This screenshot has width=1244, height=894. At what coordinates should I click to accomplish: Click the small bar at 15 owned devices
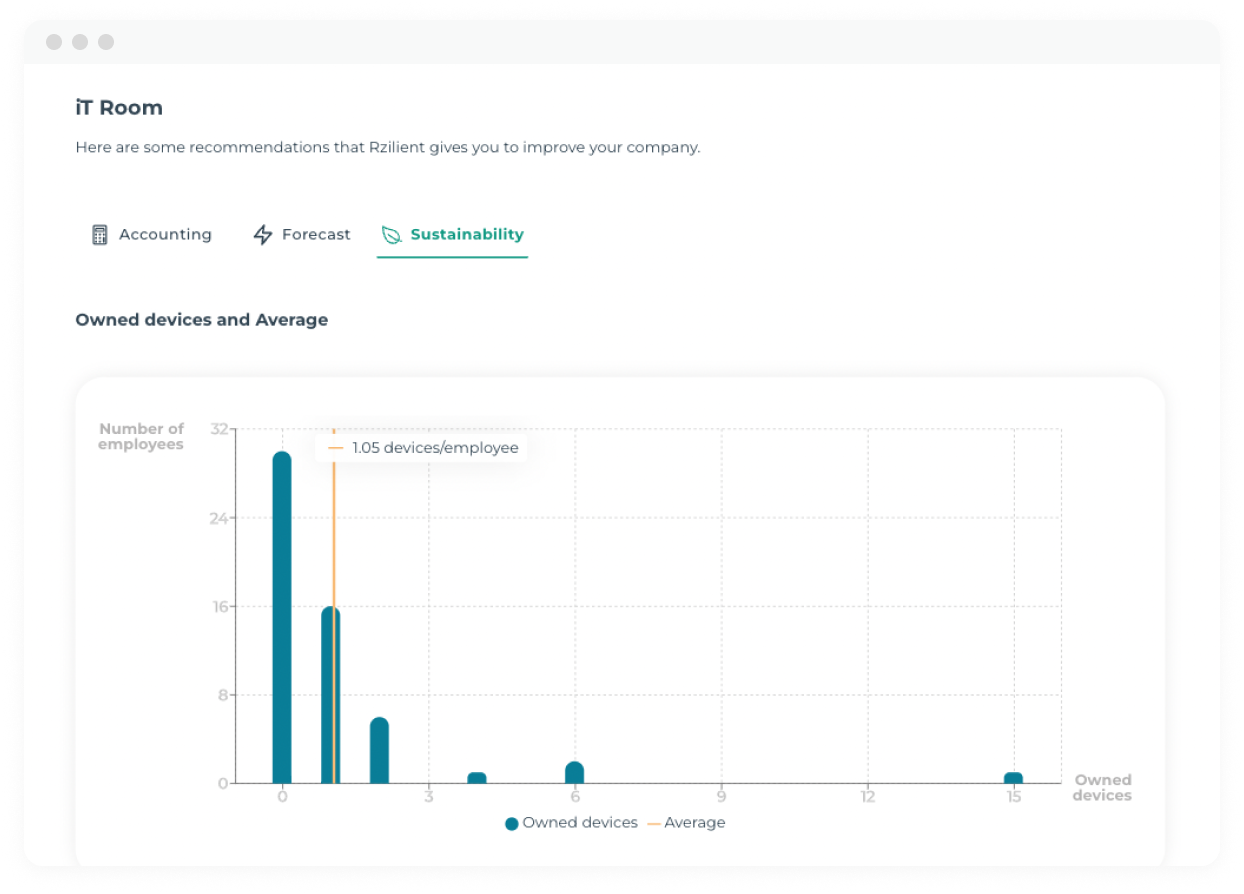(x=1014, y=775)
